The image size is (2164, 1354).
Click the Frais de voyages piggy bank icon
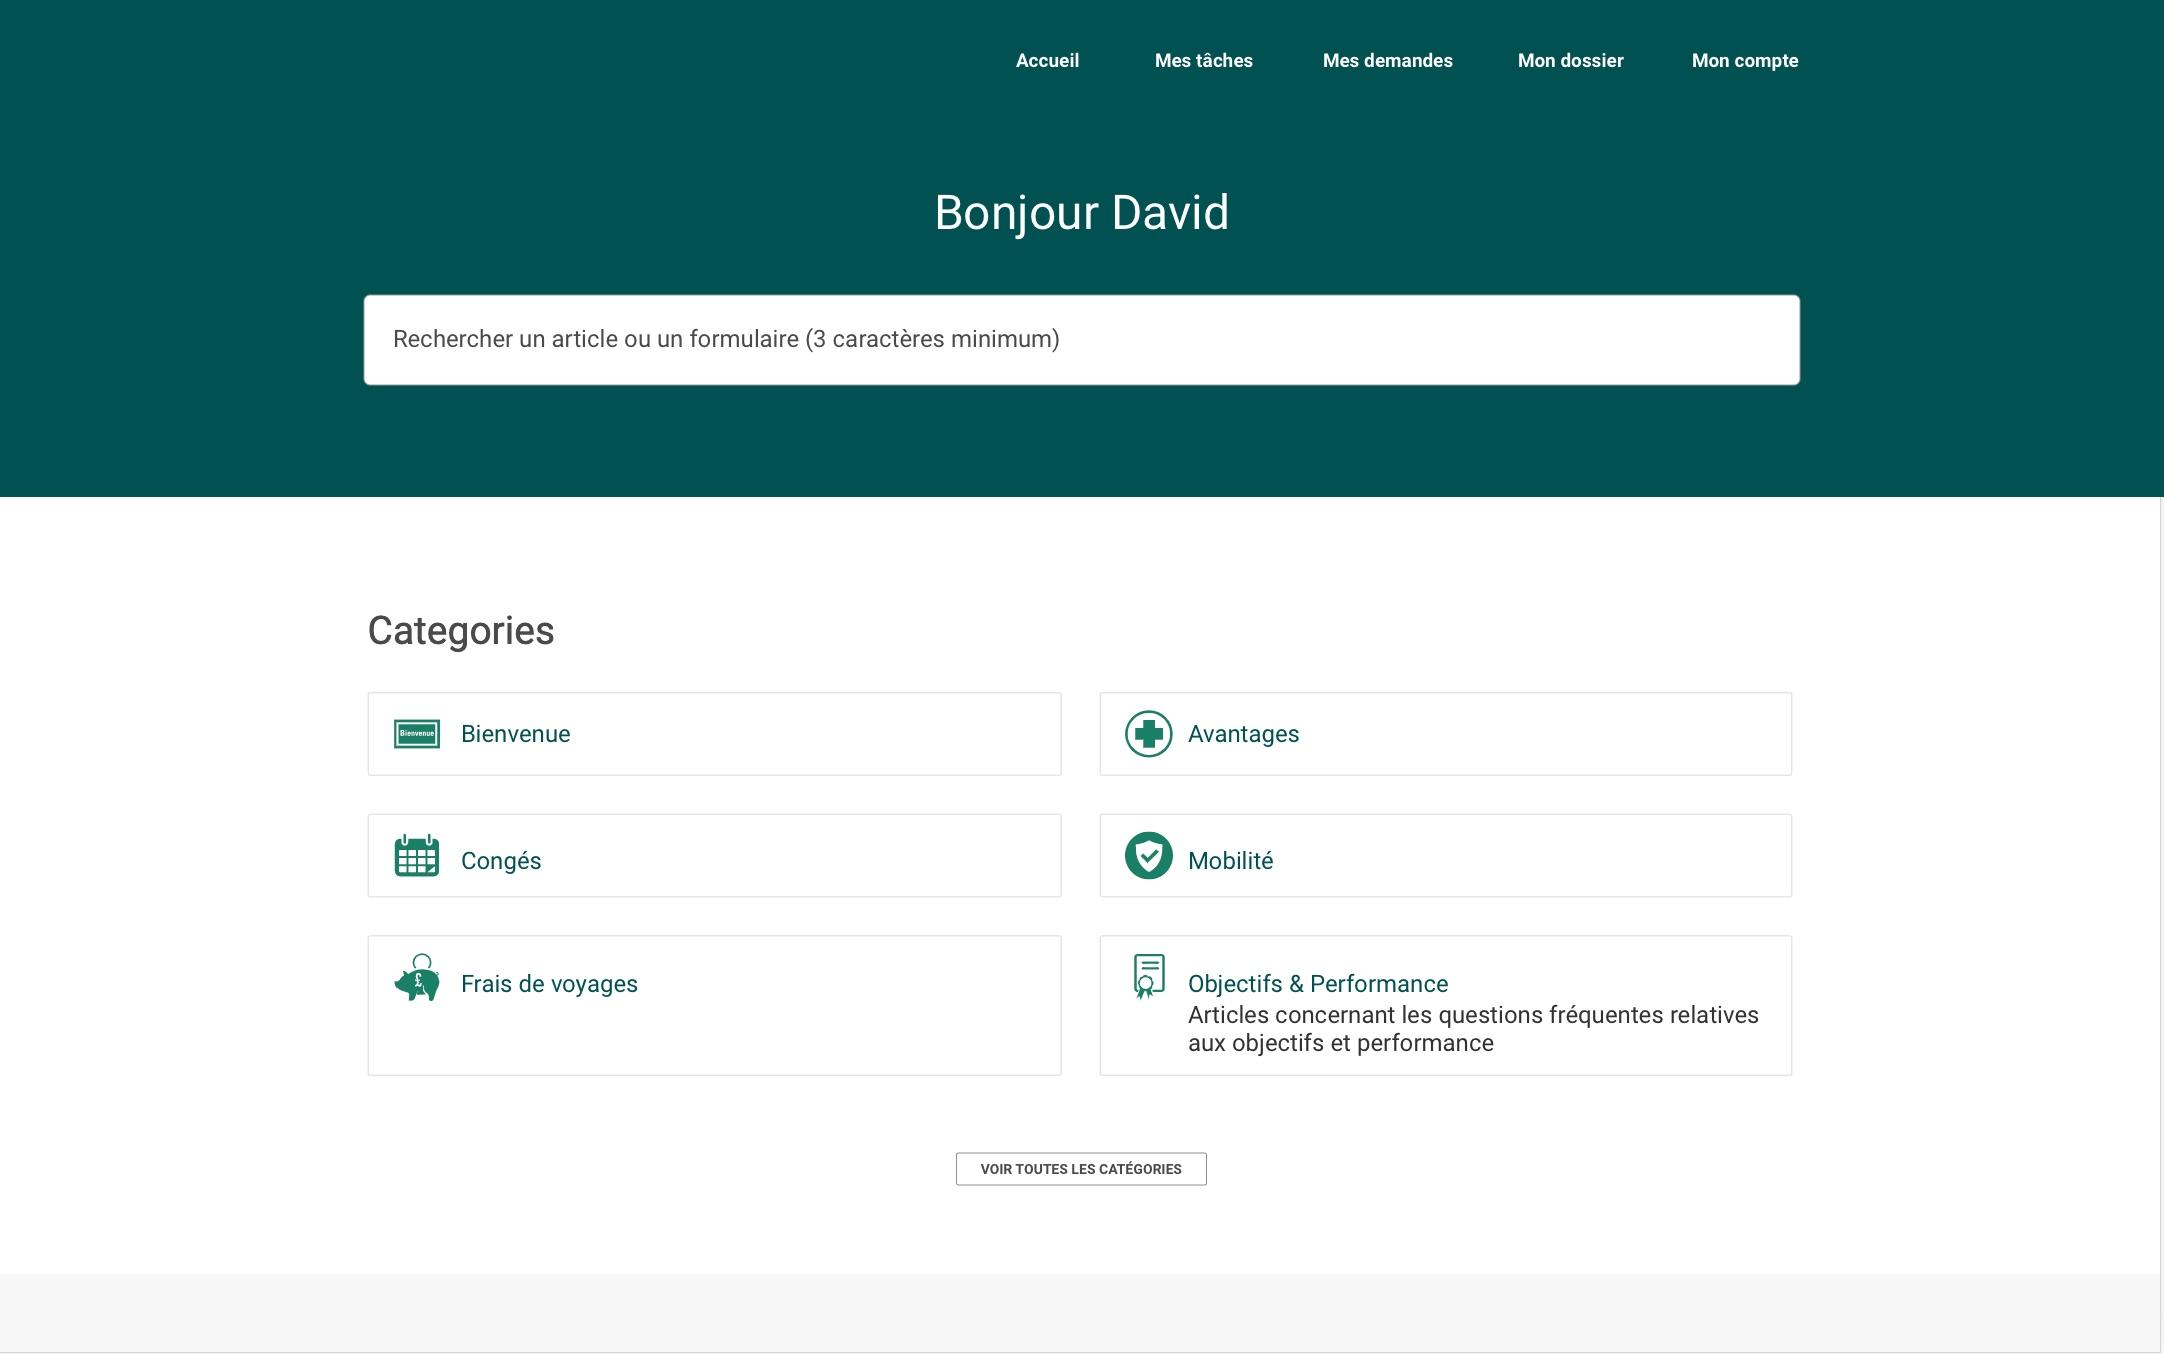click(x=418, y=981)
